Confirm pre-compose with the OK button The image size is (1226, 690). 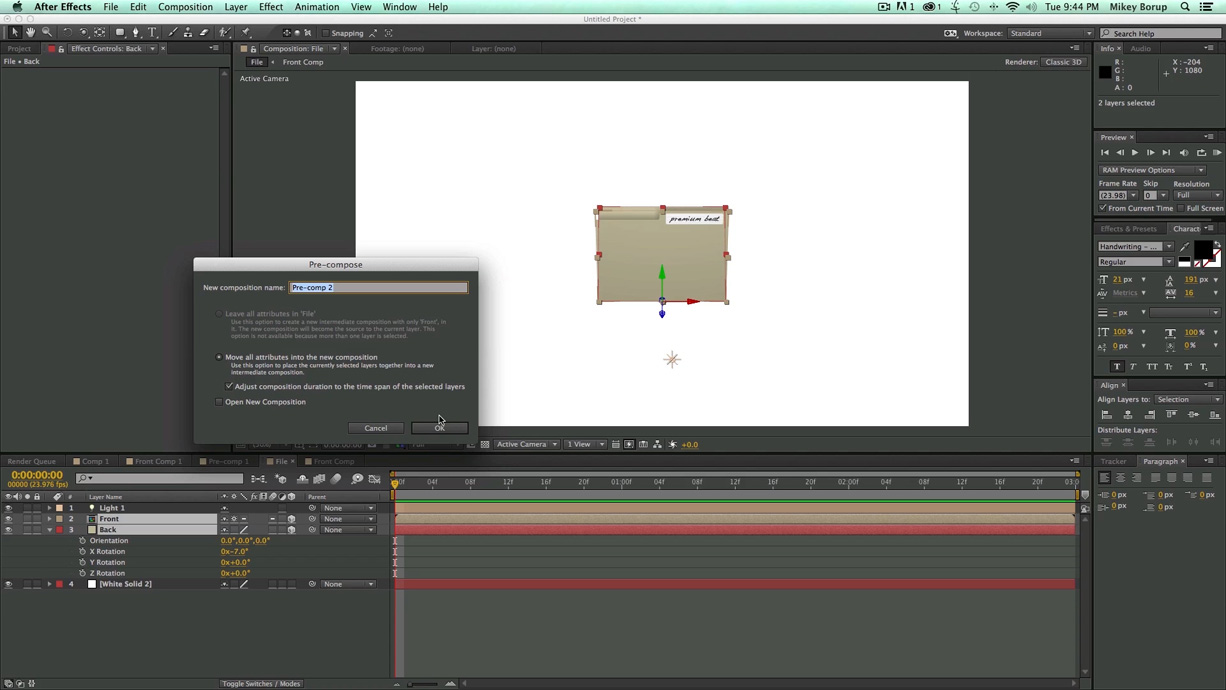pyautogui.click(x=440, y=428)
